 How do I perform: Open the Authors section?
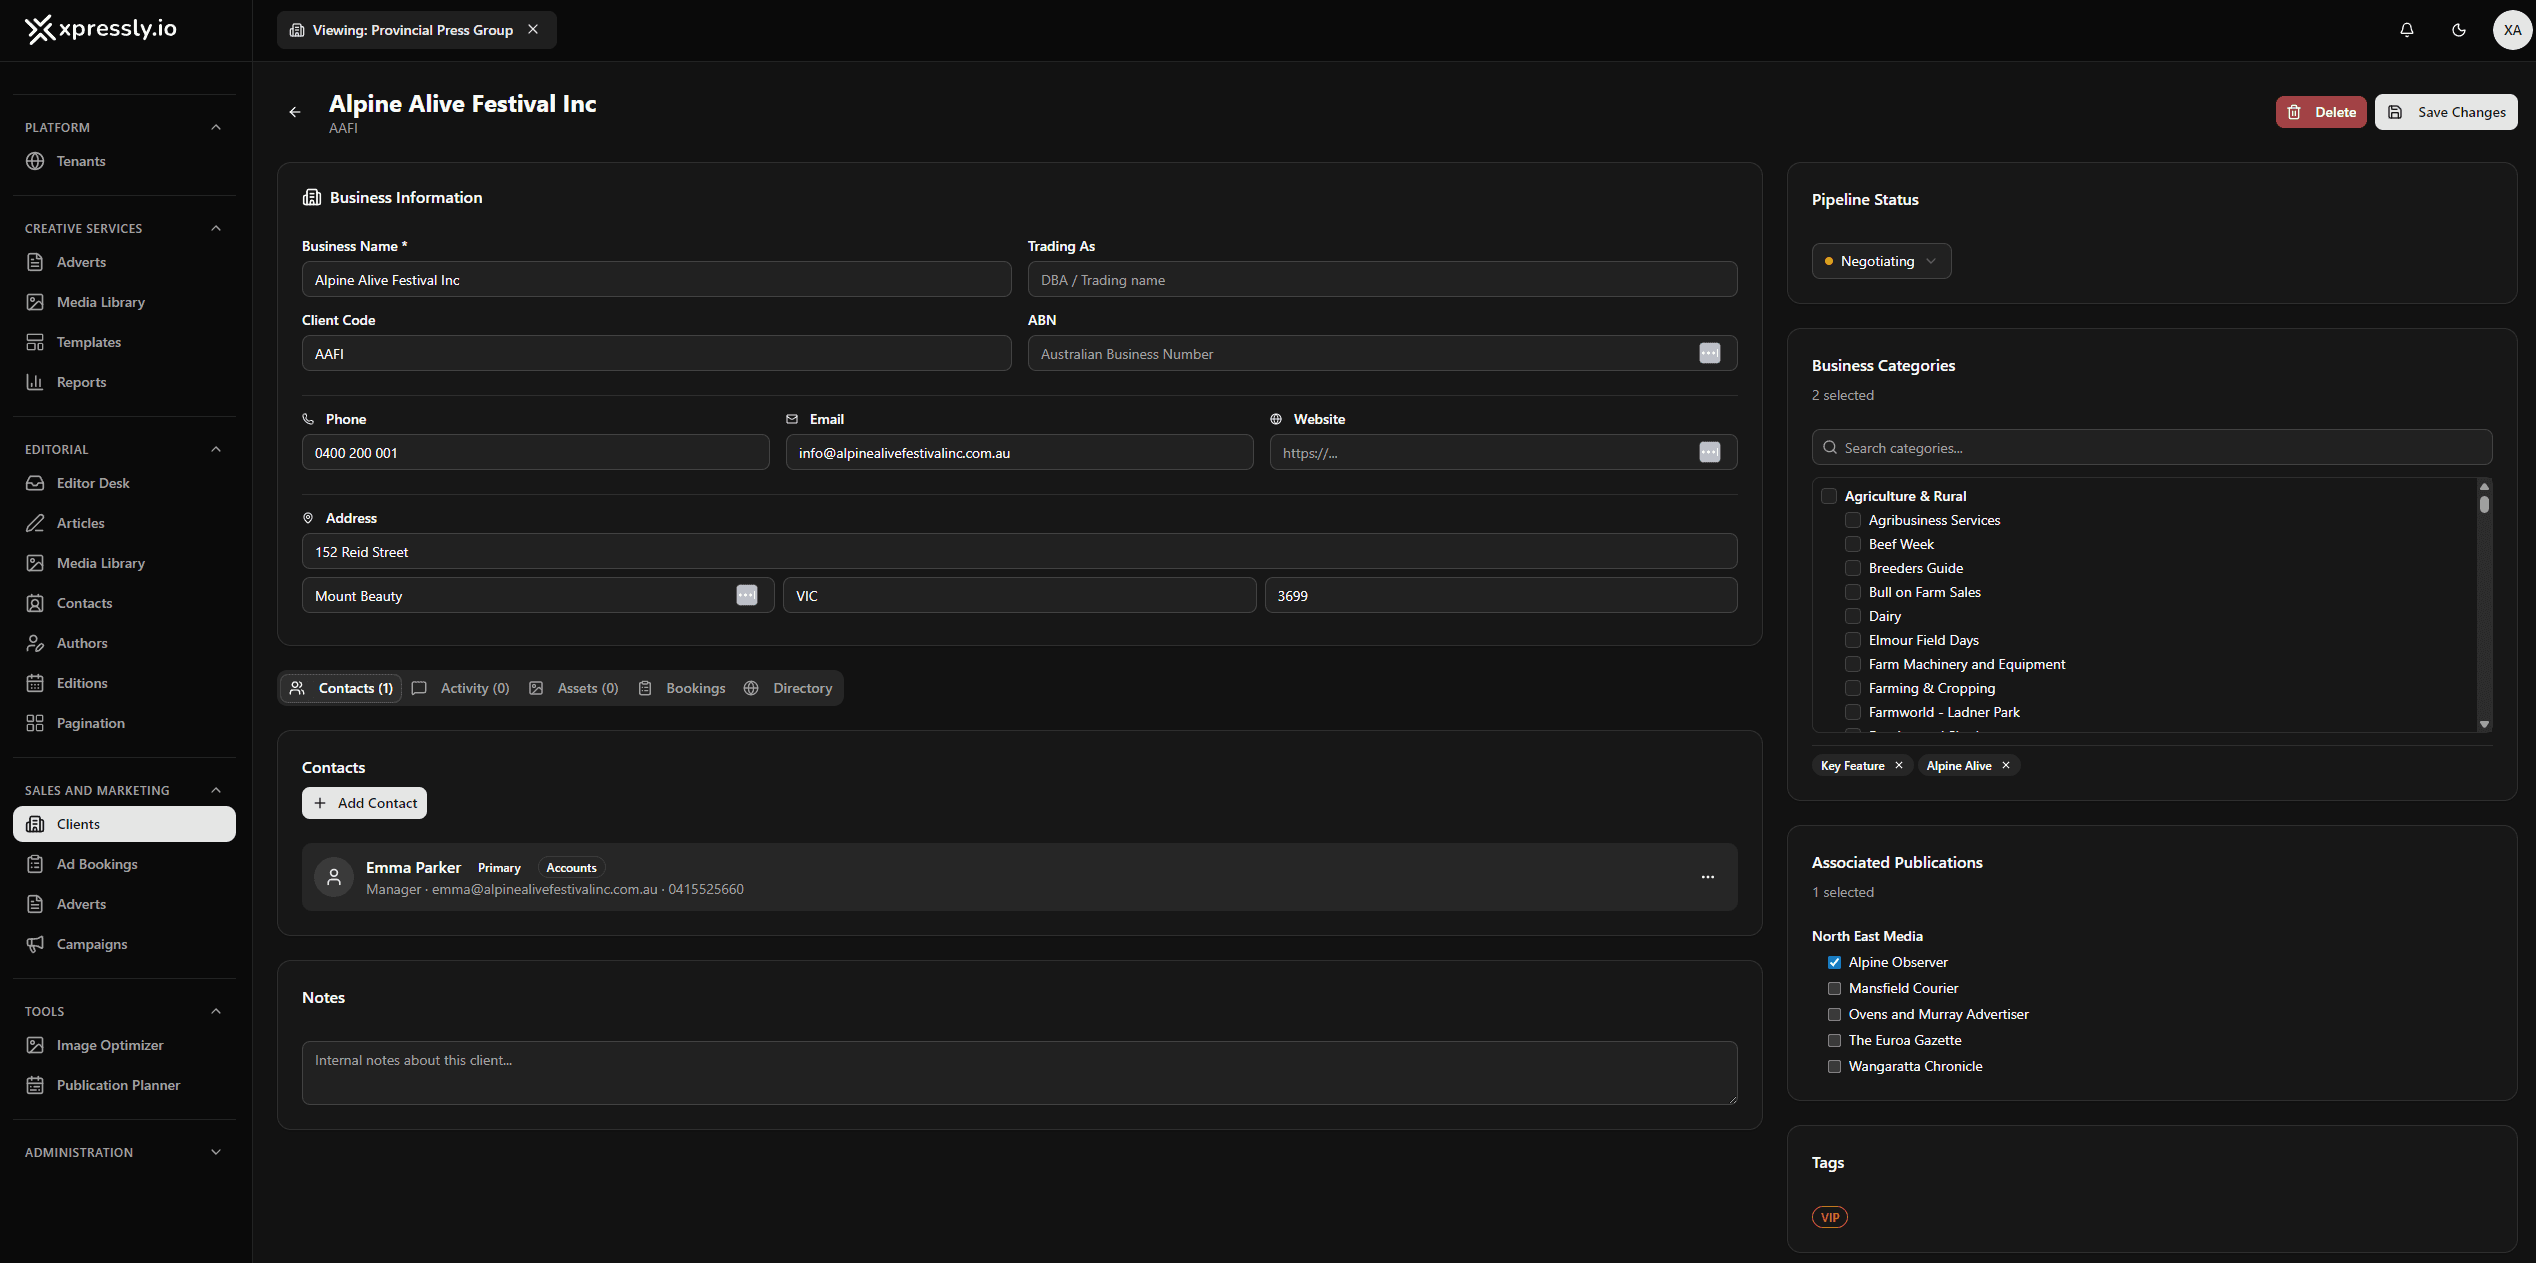(x=81, y=642)
